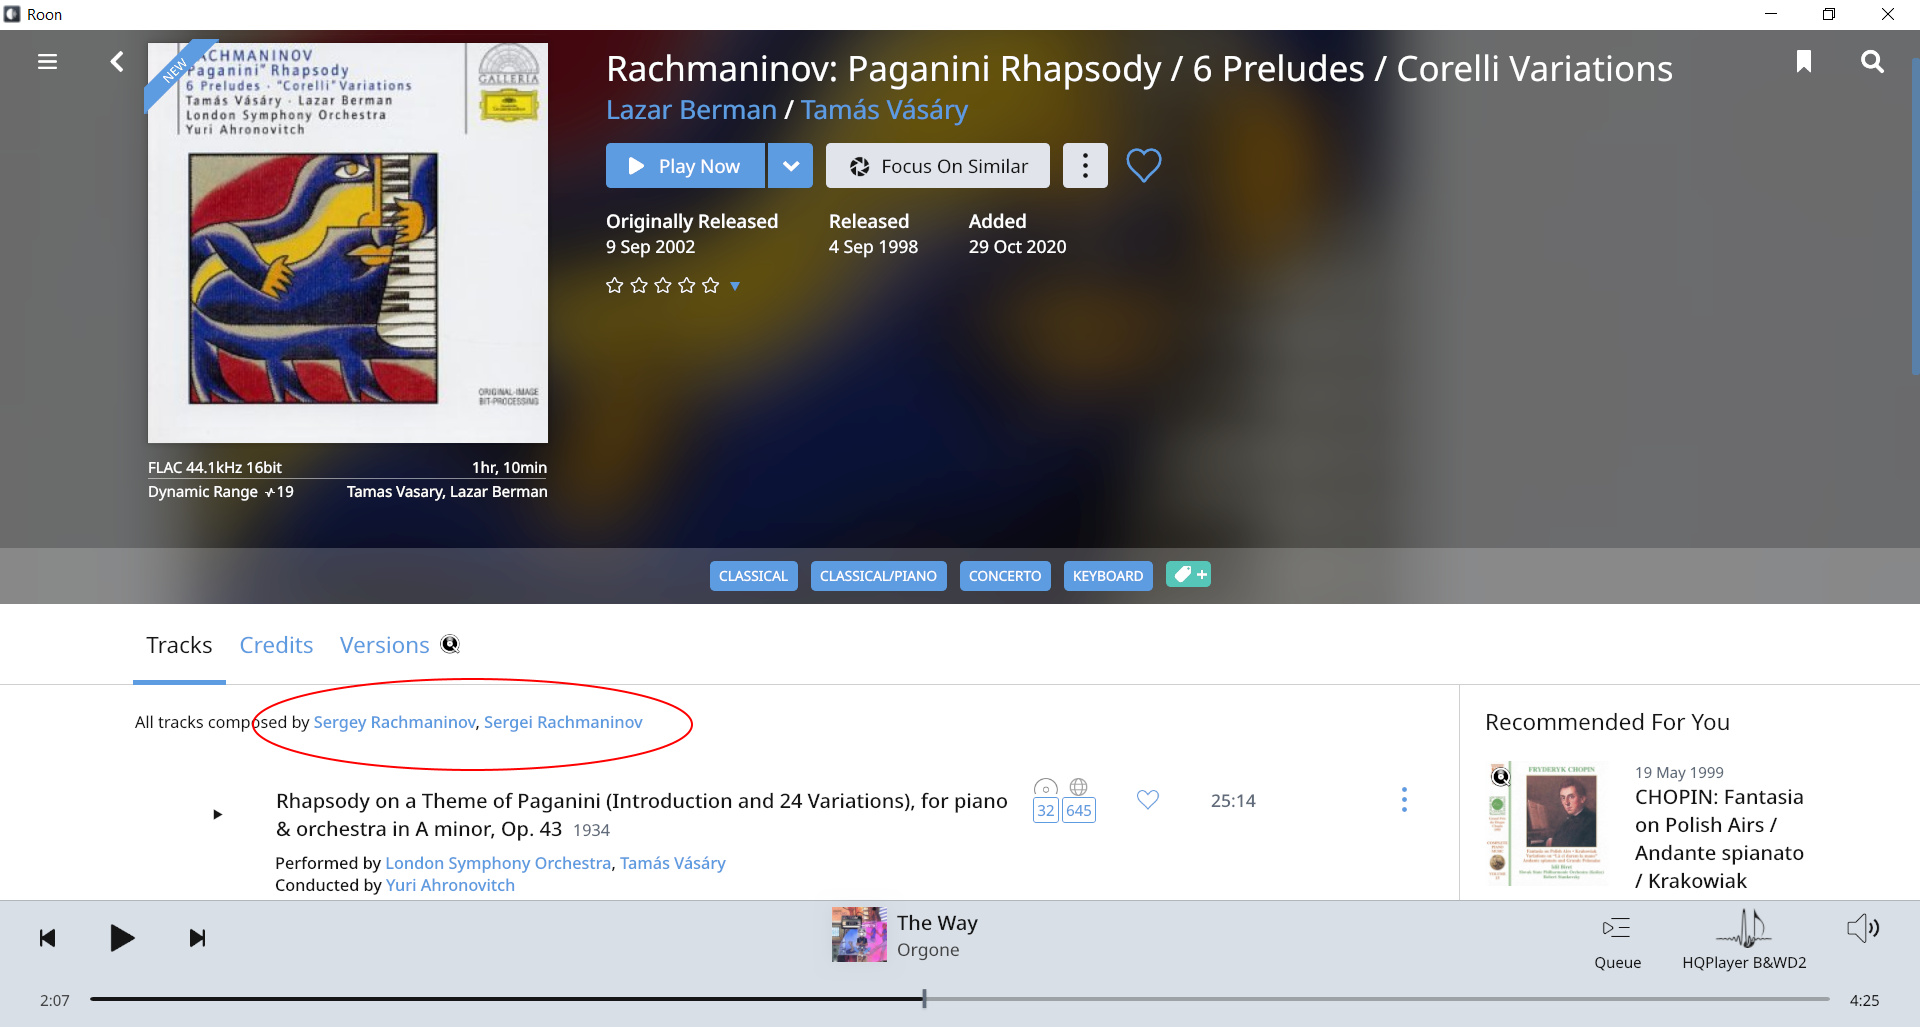Open Tamás Vásáry artist link in title
Screen dimensions: 1920x1027
click(884, 110)
